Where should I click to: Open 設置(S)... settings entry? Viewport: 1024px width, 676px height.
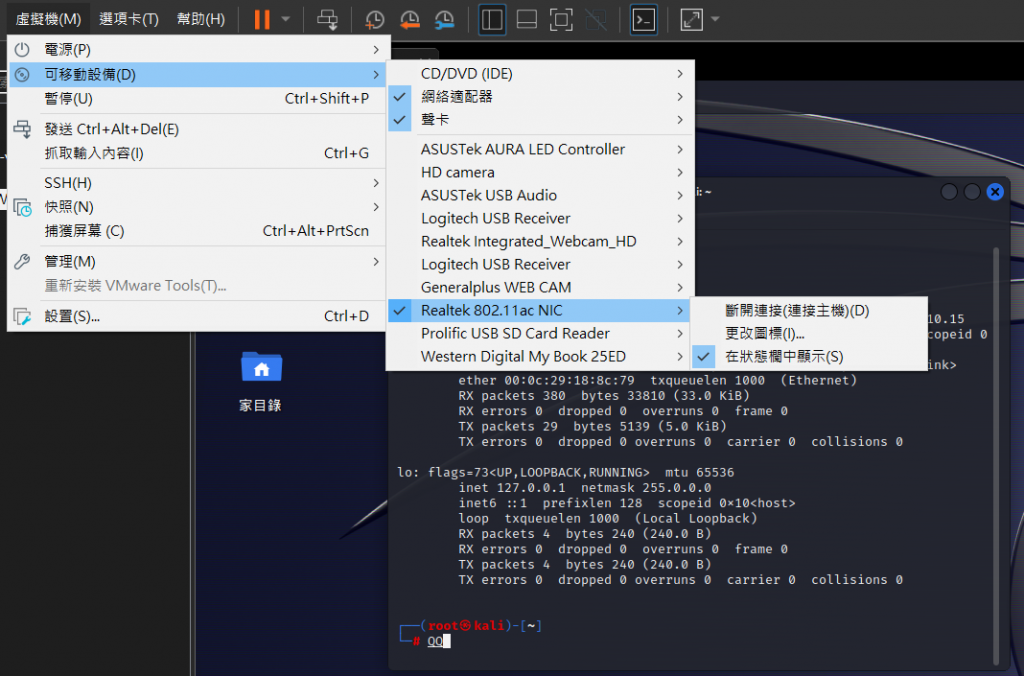(199, 317)
